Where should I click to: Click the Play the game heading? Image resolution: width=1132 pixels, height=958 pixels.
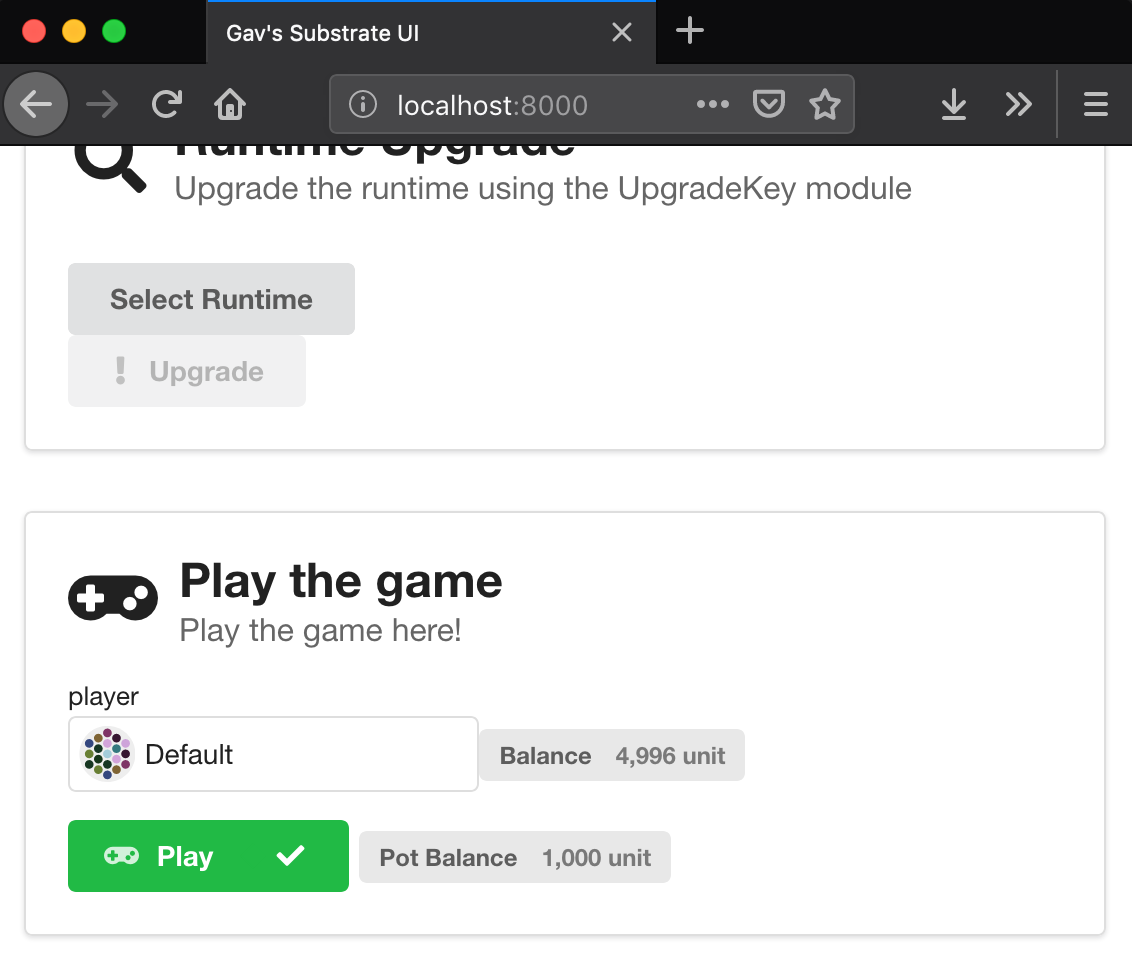tap(341, 581)
